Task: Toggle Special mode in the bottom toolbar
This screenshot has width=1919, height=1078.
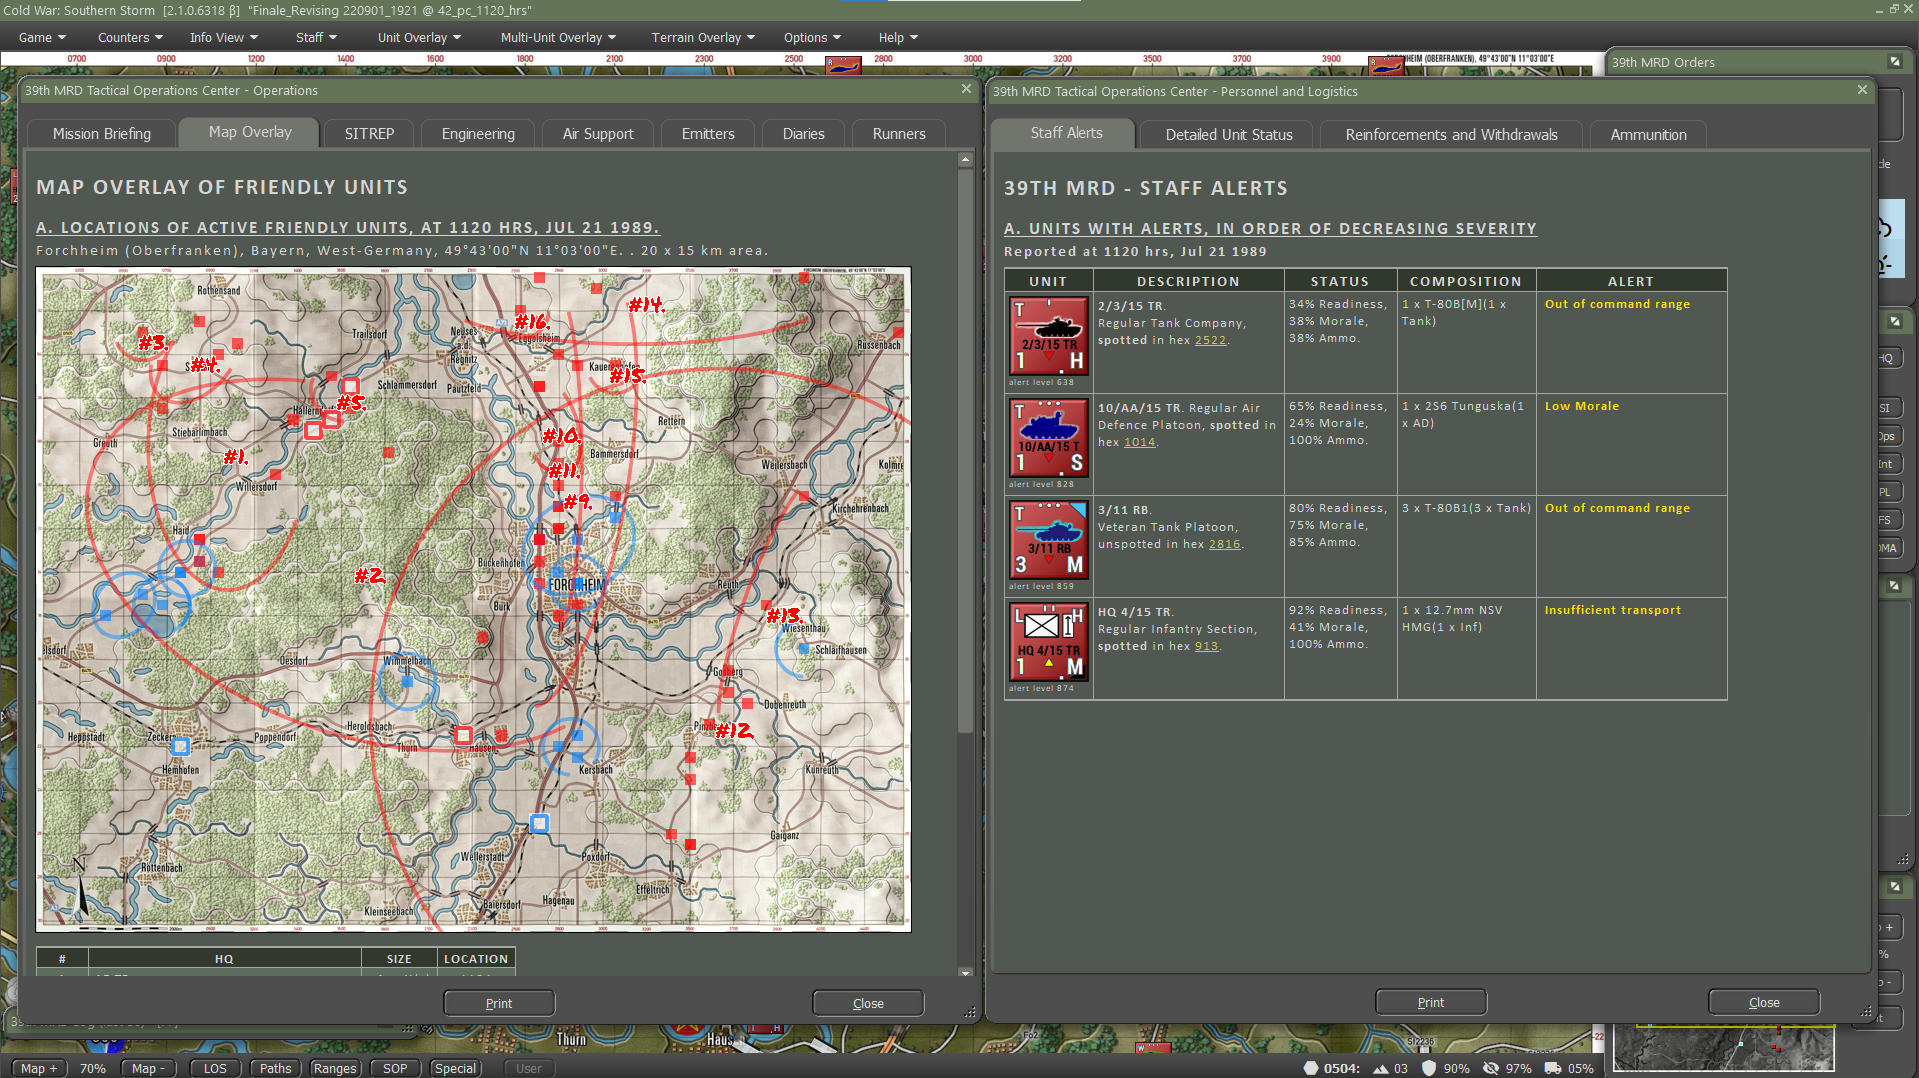Action: click(x=455, y=1068)
